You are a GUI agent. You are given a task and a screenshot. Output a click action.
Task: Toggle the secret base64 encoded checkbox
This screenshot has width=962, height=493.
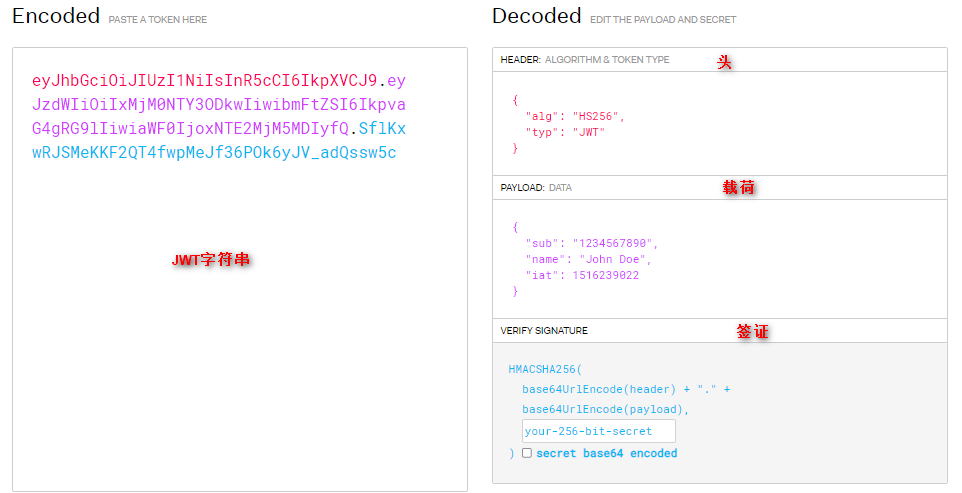527,453
